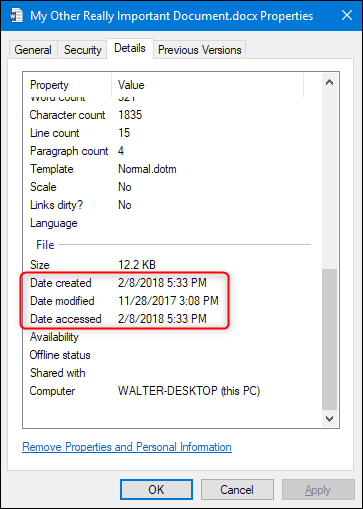Click the scrollbar down arrow
Image resolution: width=363 pixels, height=509 pixels.
point(329,419)
